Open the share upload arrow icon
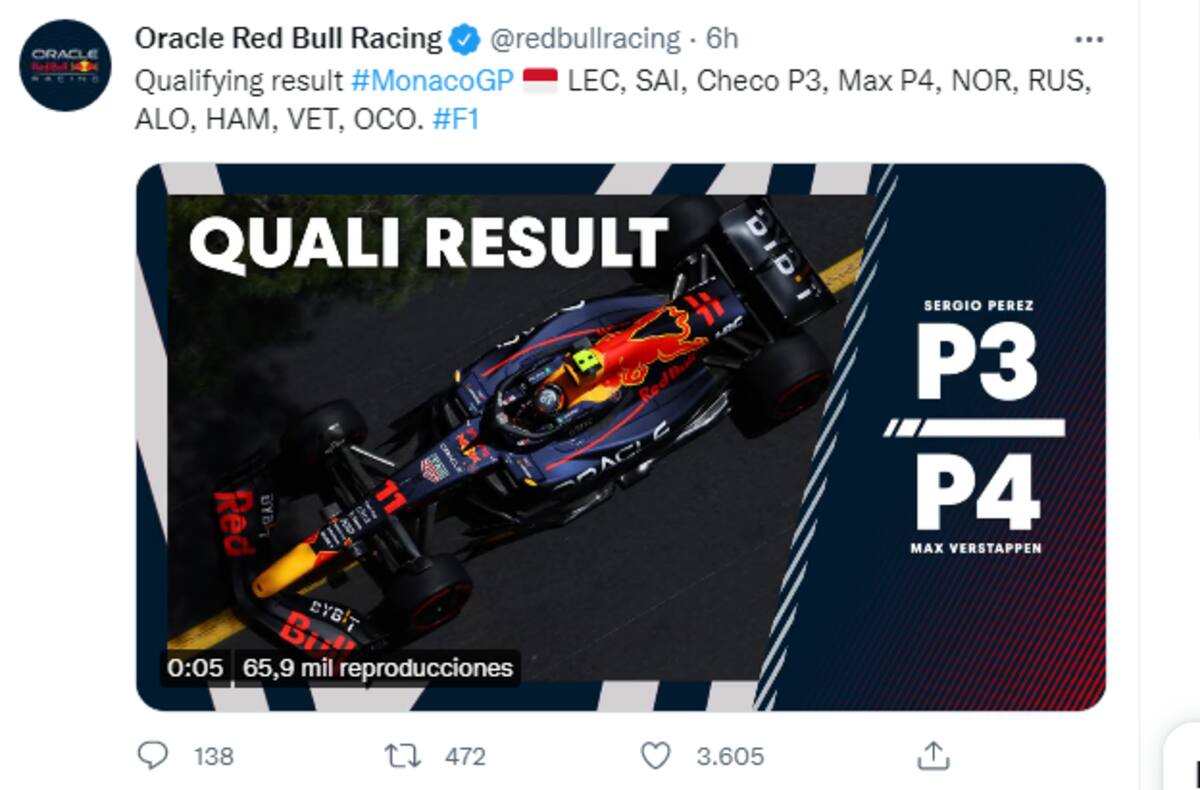This screenshot has height=790, width=1200. (x=932, y=755)
